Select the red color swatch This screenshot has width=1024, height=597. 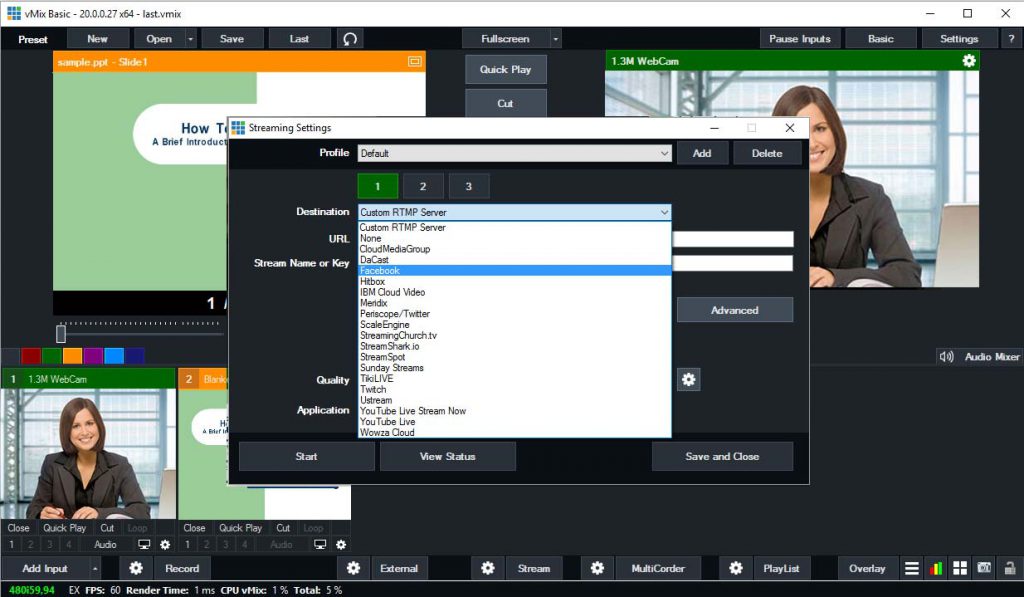[x=31, y=356]
